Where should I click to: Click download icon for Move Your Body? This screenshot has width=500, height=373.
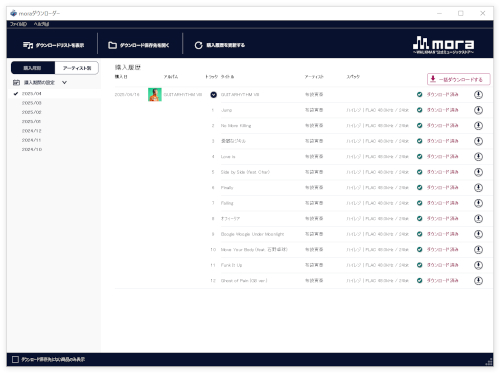click(478, 250)
